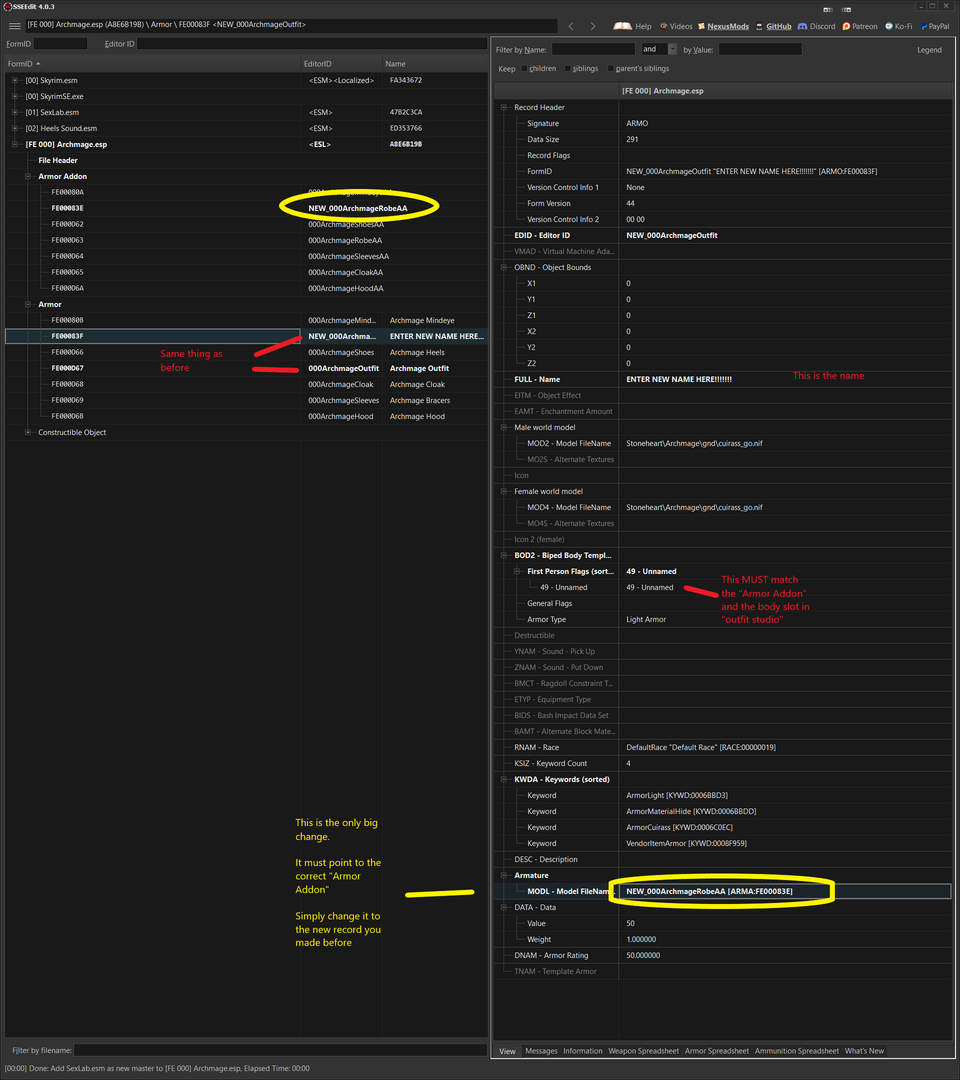
Task: Collapse the DATA - Data section
Action: pos(503,907)
